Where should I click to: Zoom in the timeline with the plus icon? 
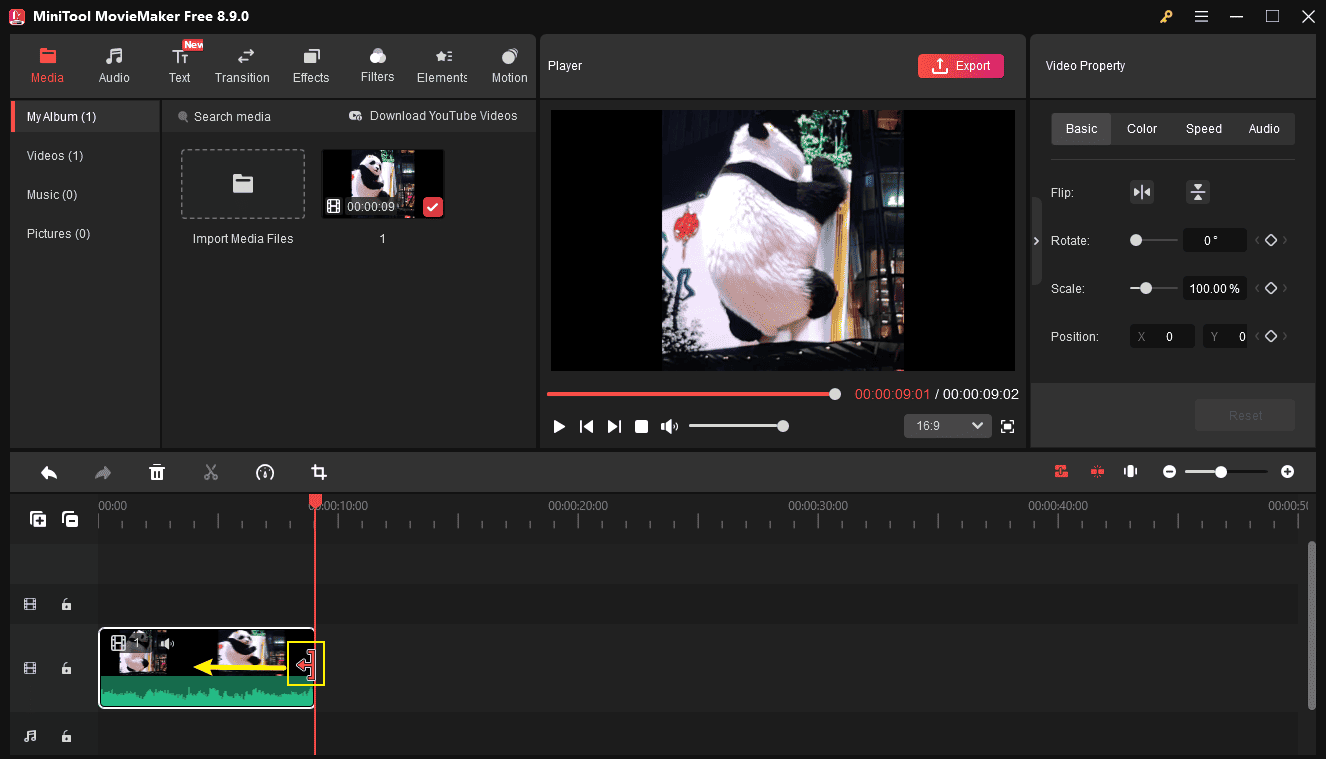1287,472
